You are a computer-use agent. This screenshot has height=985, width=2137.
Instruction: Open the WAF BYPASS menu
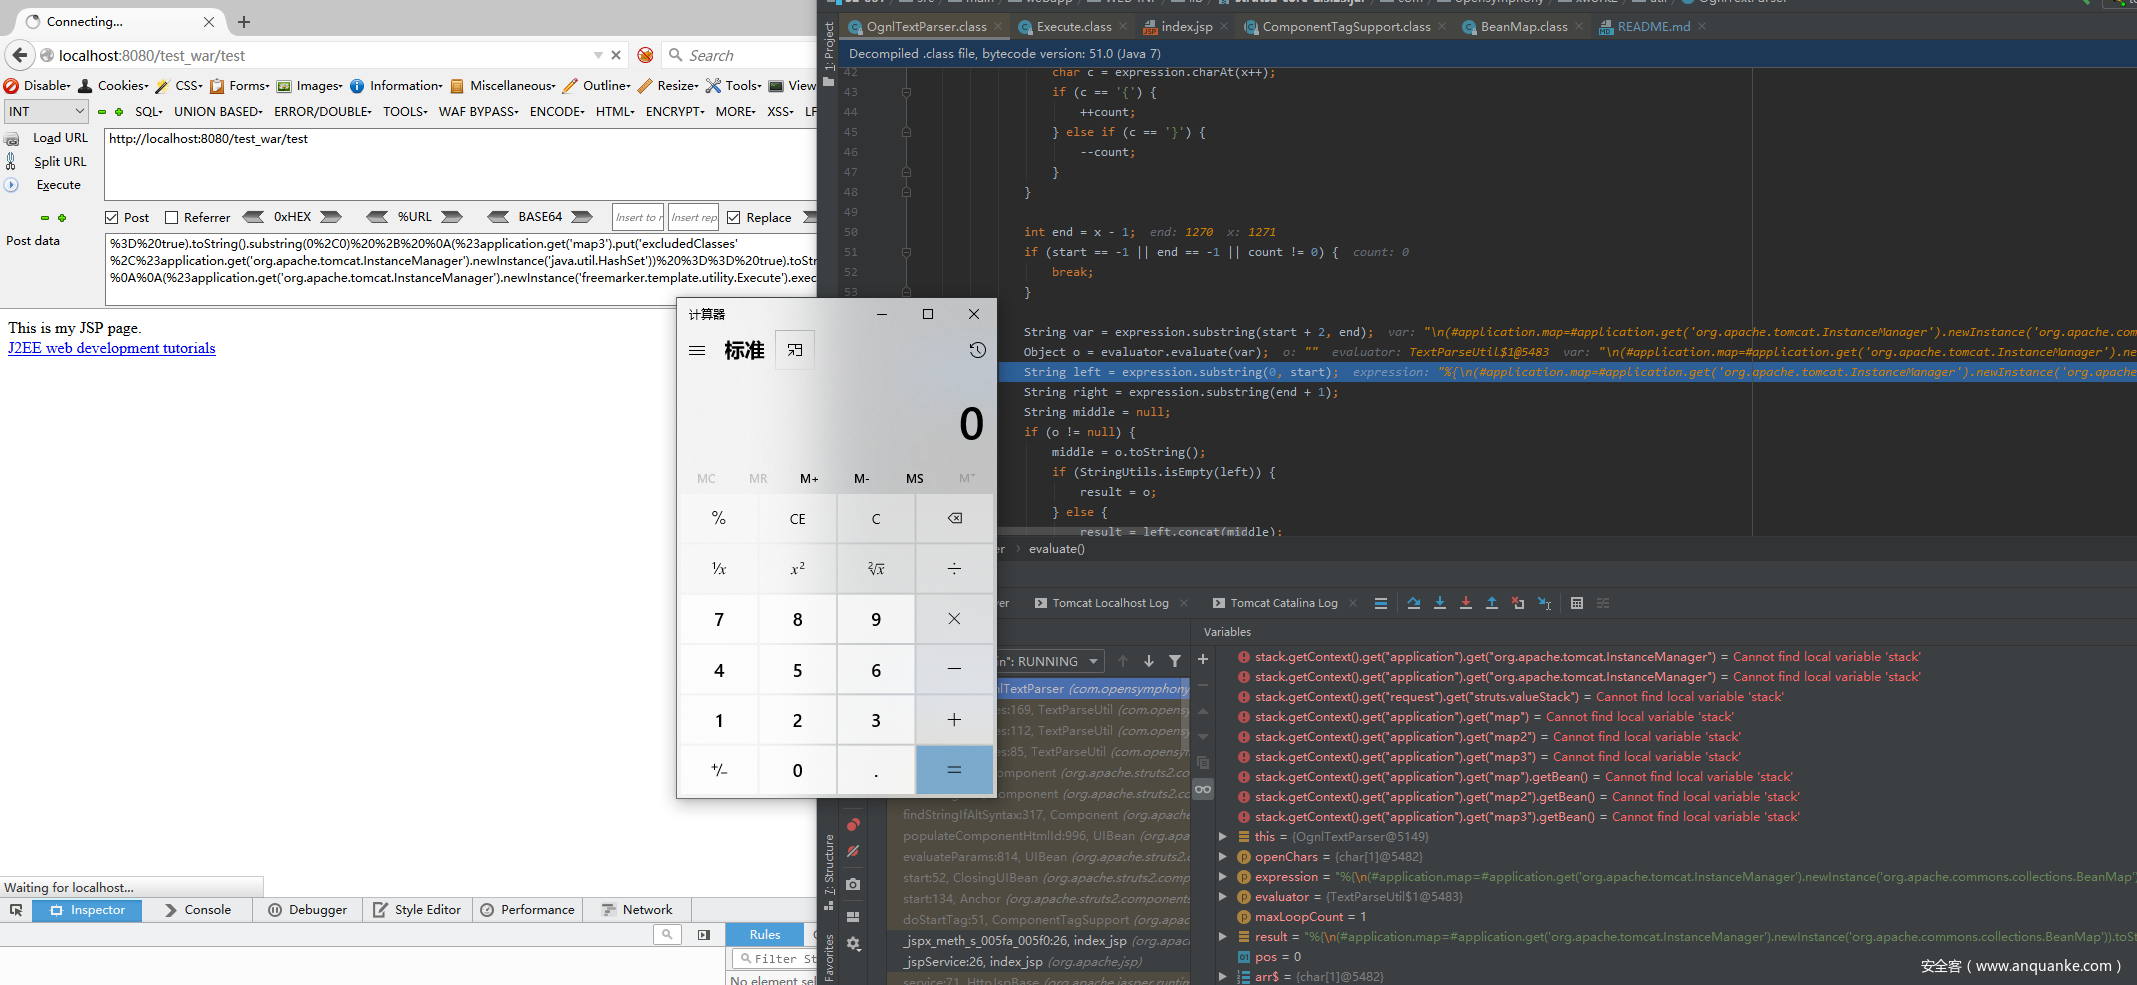coord(478,112)
